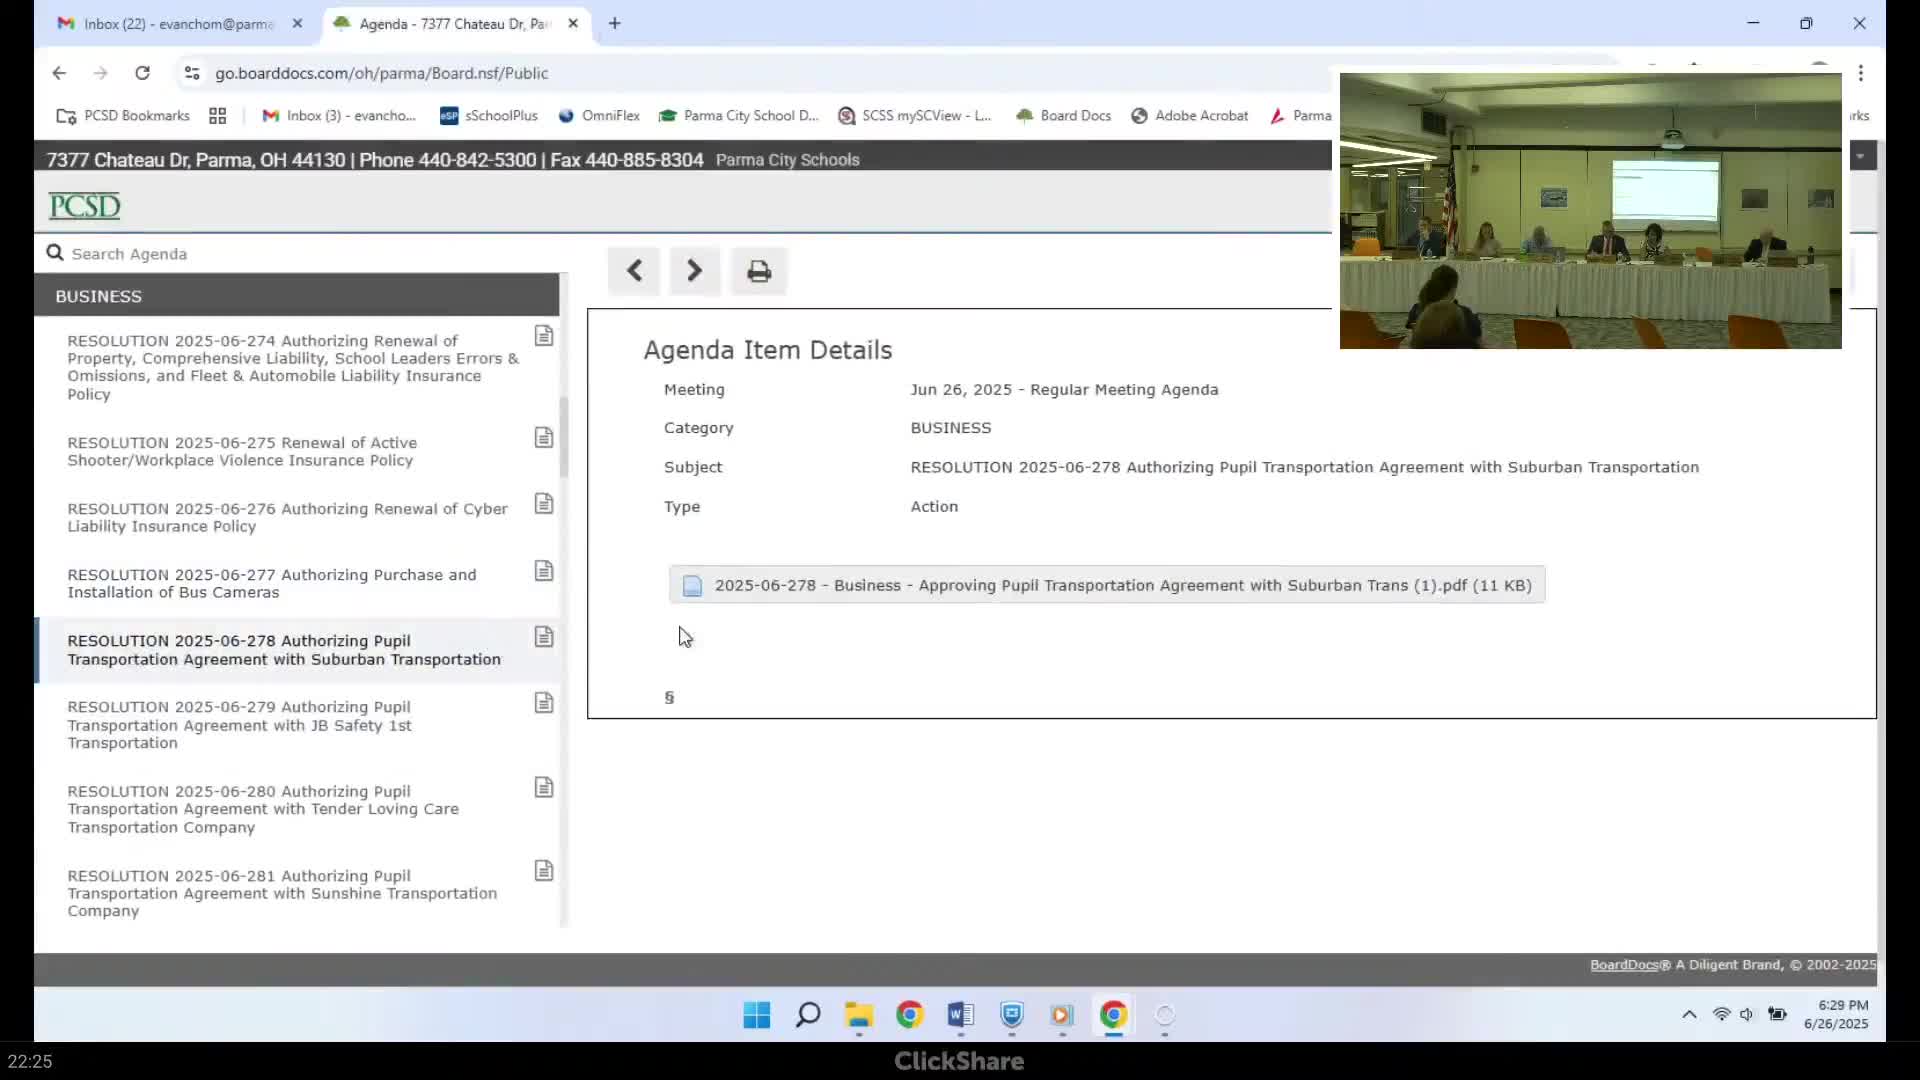Select Resolution 2025-06-281 Sunshine Transportation
This screenshot has width=1920, height=1080.
click(281, 893)
